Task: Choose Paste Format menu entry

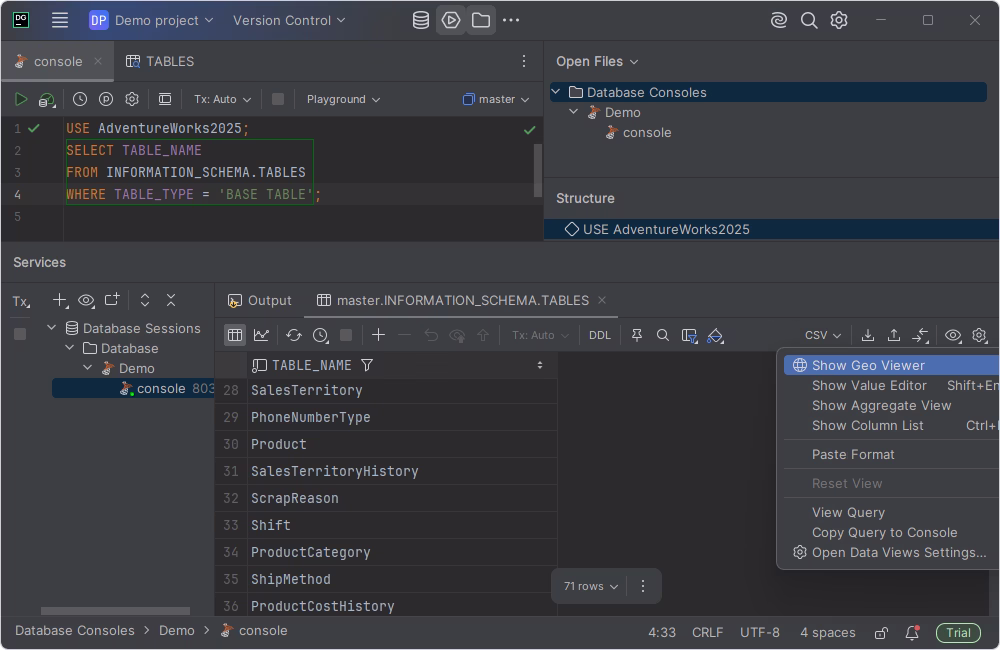Action: [892, 455]
